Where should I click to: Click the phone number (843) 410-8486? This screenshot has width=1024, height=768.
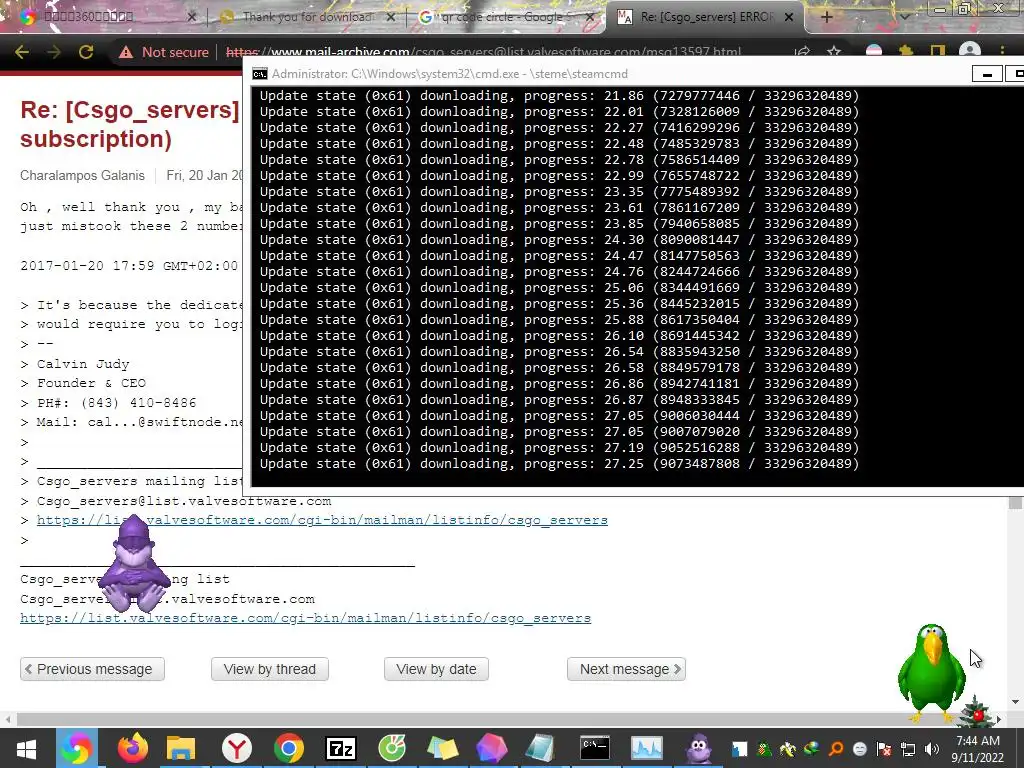point(137,403)
